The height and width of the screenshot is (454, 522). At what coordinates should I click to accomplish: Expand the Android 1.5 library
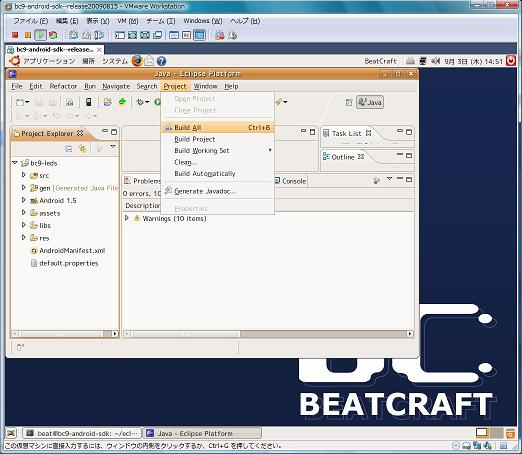pyautogui.click(x=24, y=200)
